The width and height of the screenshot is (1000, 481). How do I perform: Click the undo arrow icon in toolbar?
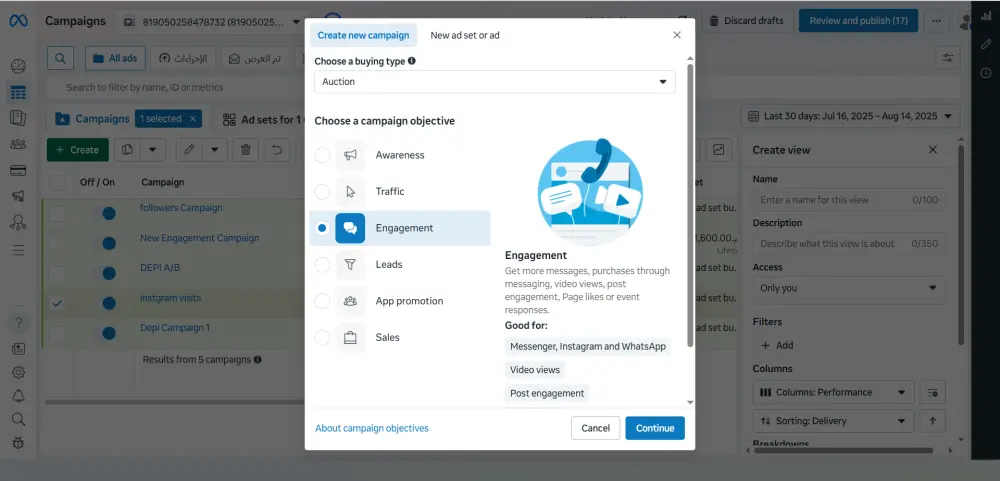(277, 150)
